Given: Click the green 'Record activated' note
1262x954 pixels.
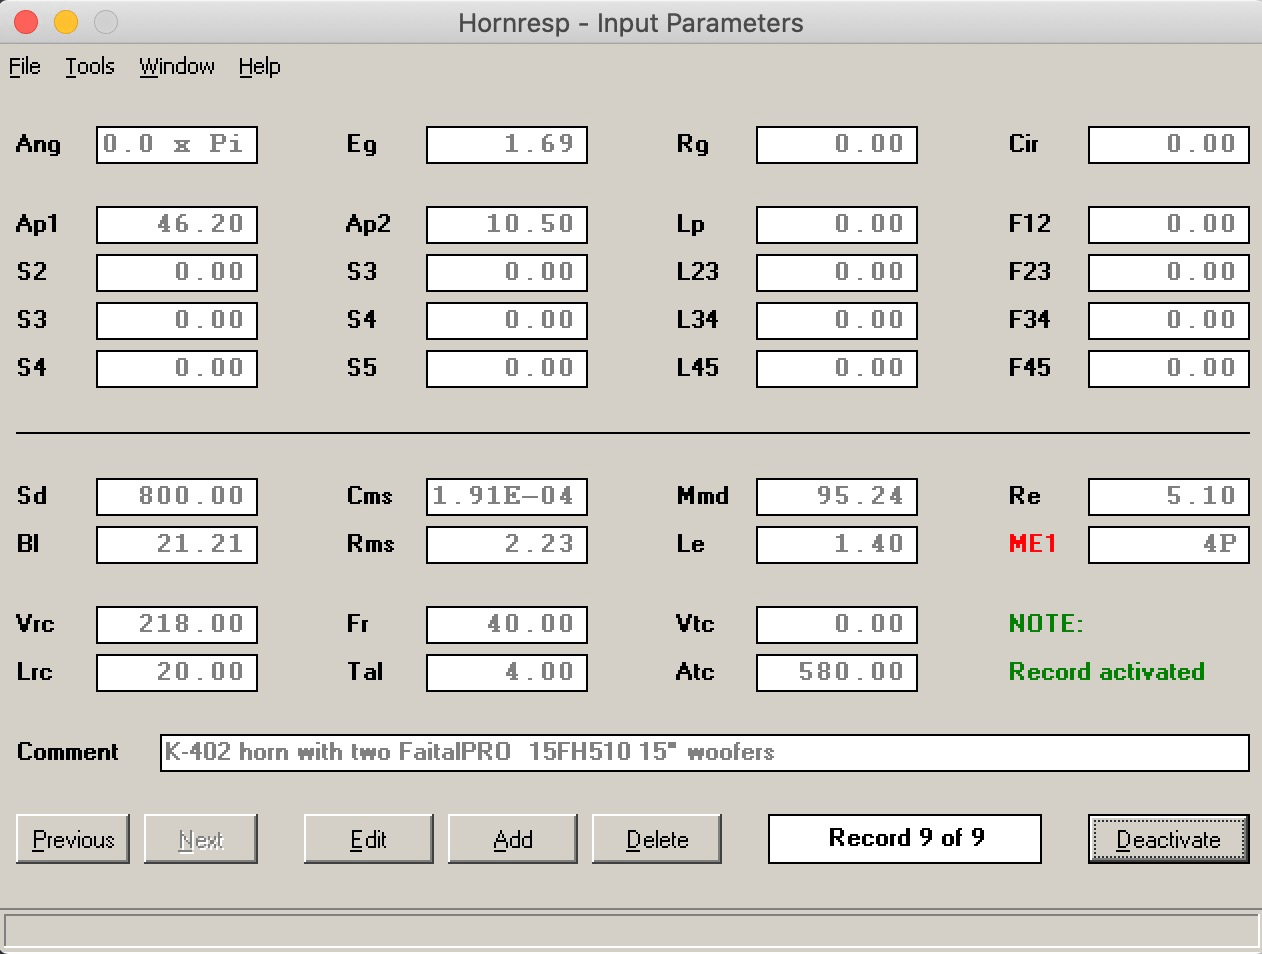Looking at the screenshot, I should click(1106, 671).
